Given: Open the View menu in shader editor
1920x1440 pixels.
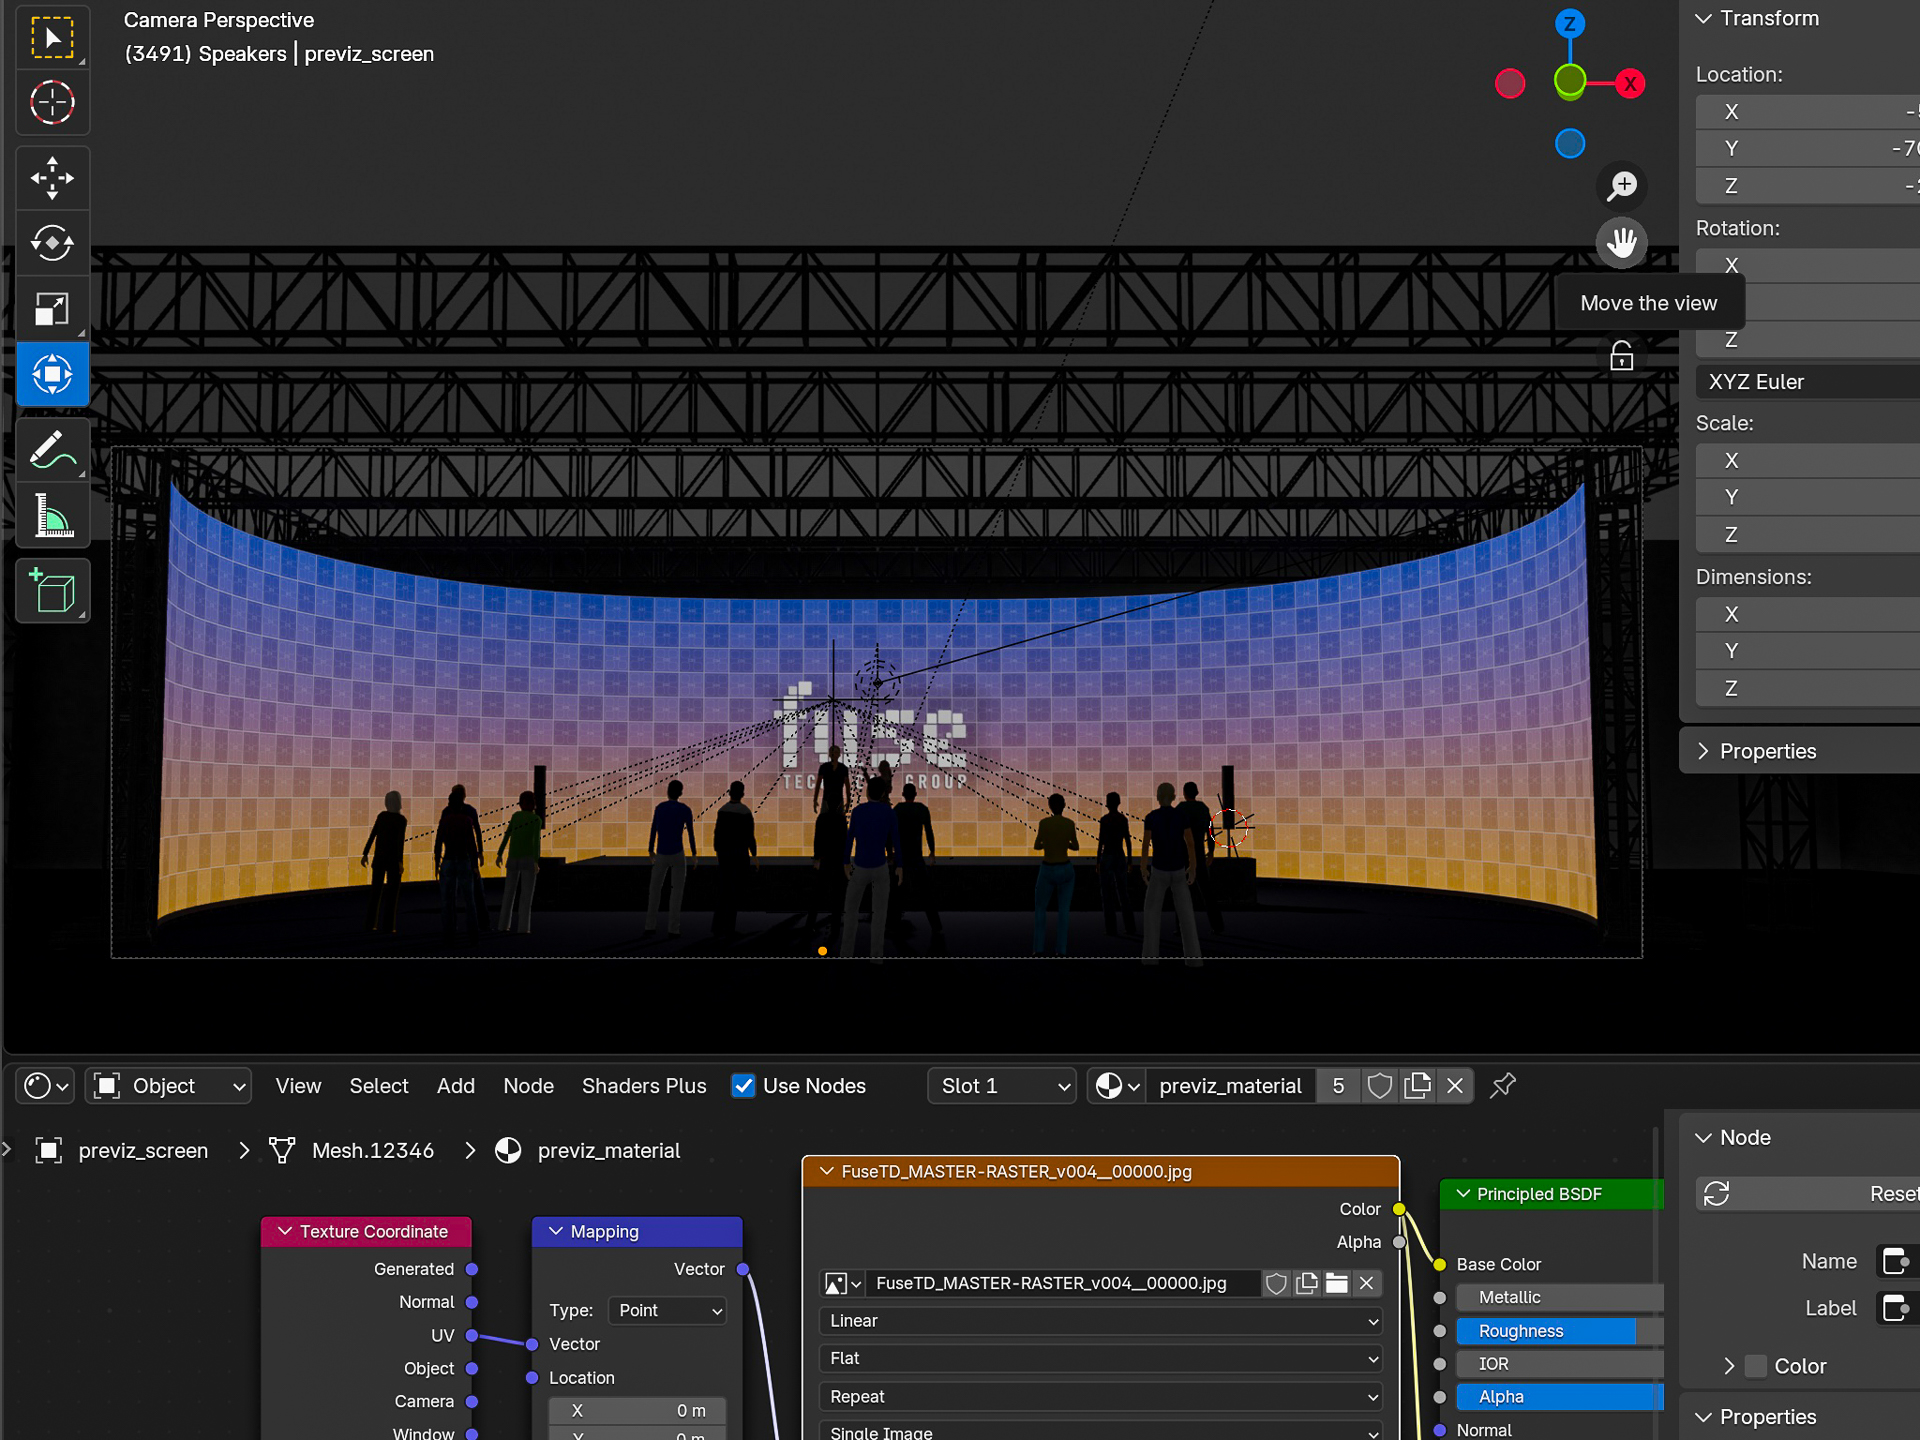Looking at the screenshot, I should 298,1086.
